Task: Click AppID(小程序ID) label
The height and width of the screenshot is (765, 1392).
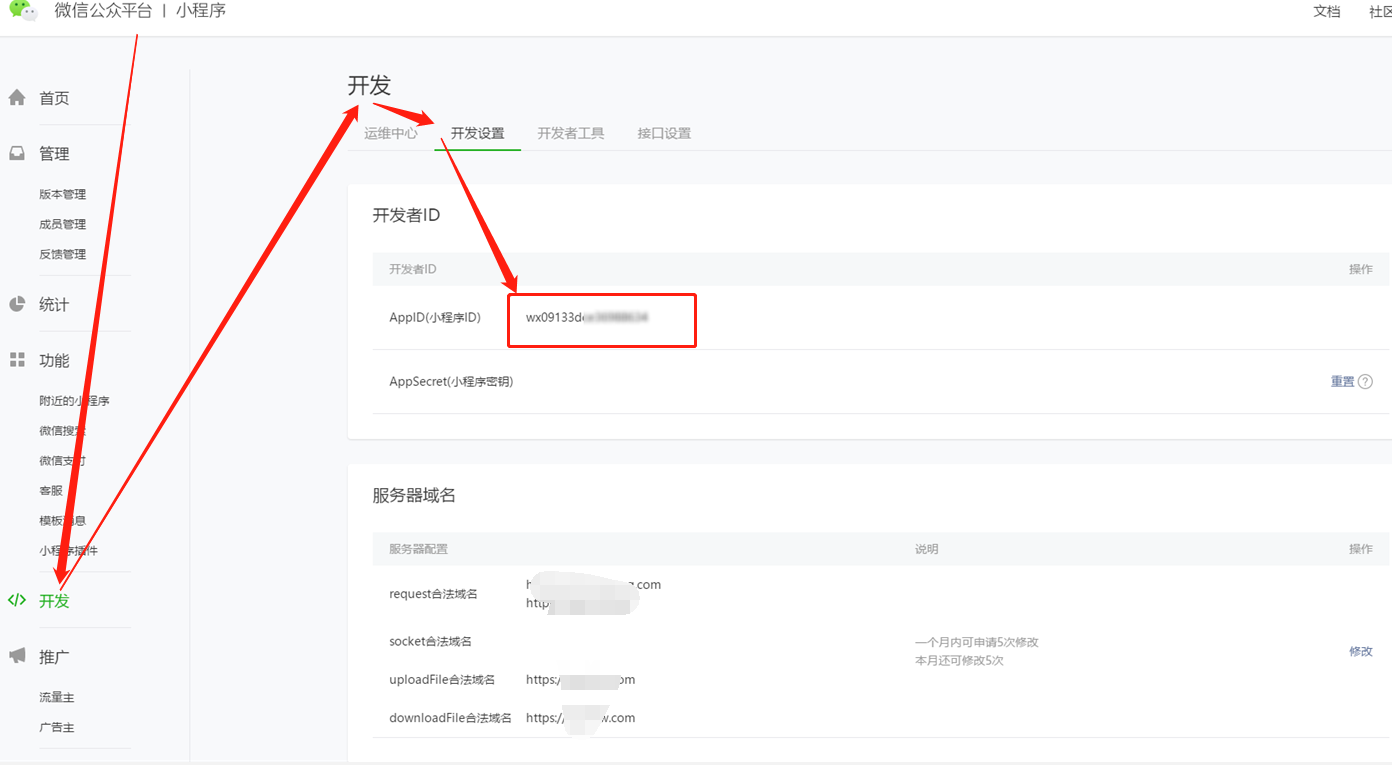Action: (435, 317)
